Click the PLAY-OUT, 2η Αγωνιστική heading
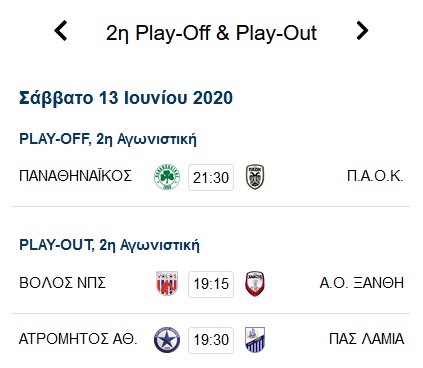 [x=109, y=245]
